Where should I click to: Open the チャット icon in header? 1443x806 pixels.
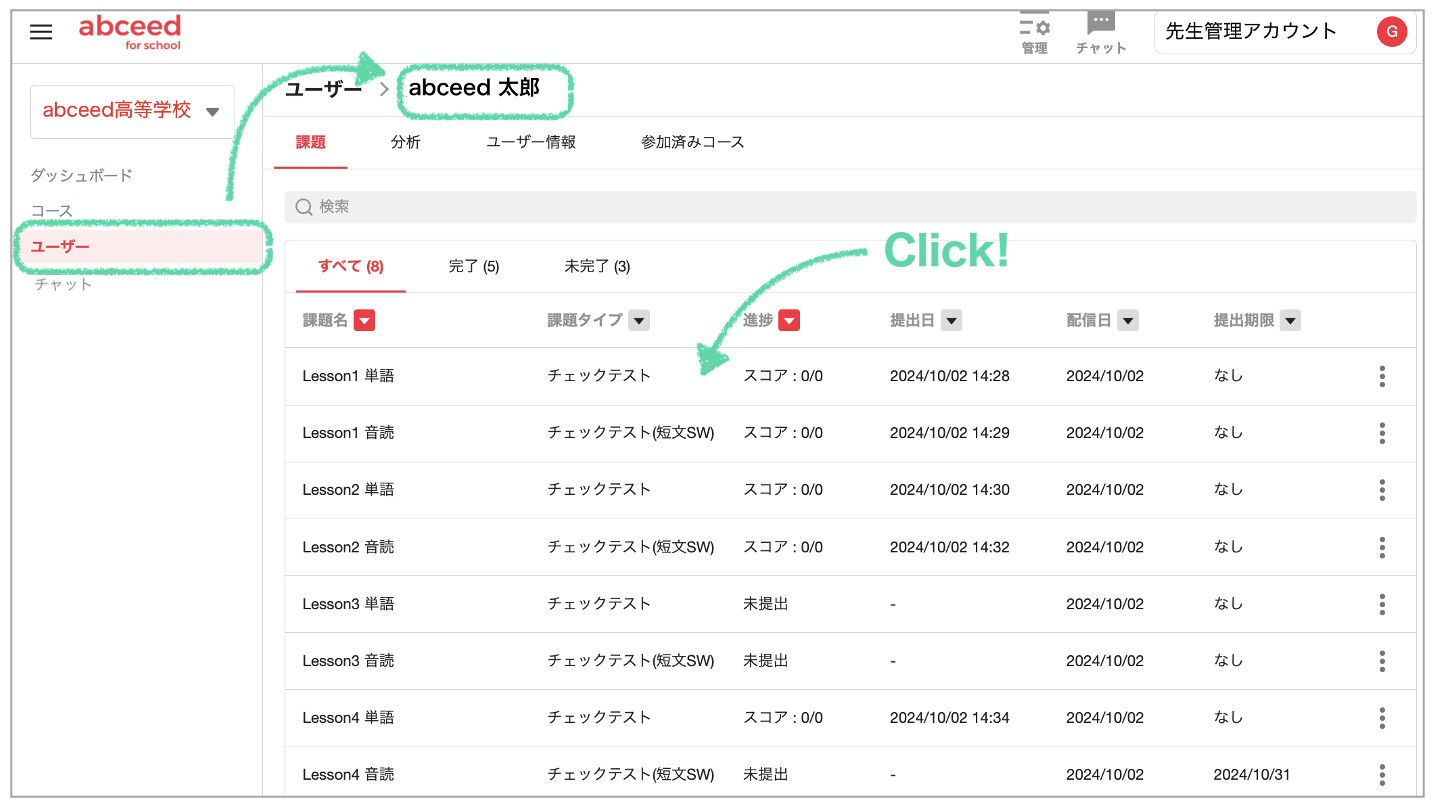click(x=1101, y=32)
